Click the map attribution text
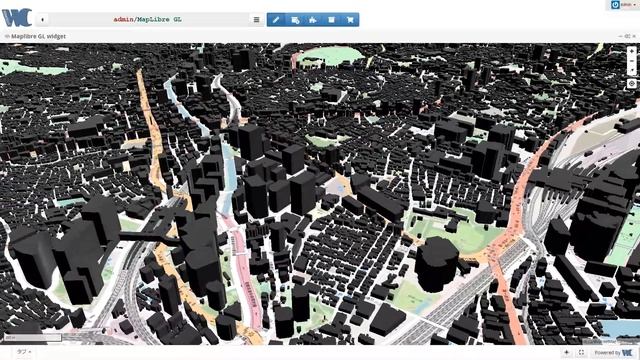The width and height of the screenshot is (640, 360). point(611,341)
